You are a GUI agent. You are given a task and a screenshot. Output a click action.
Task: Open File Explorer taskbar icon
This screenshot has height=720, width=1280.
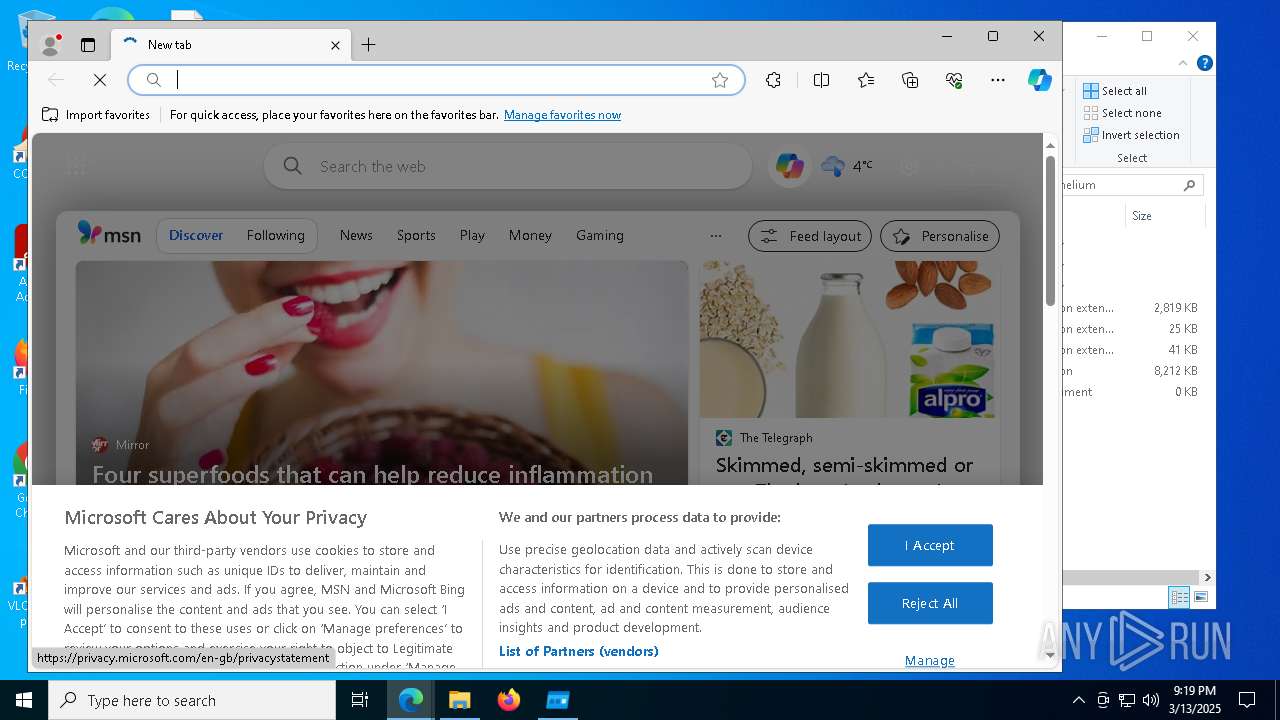pos(460,700)
